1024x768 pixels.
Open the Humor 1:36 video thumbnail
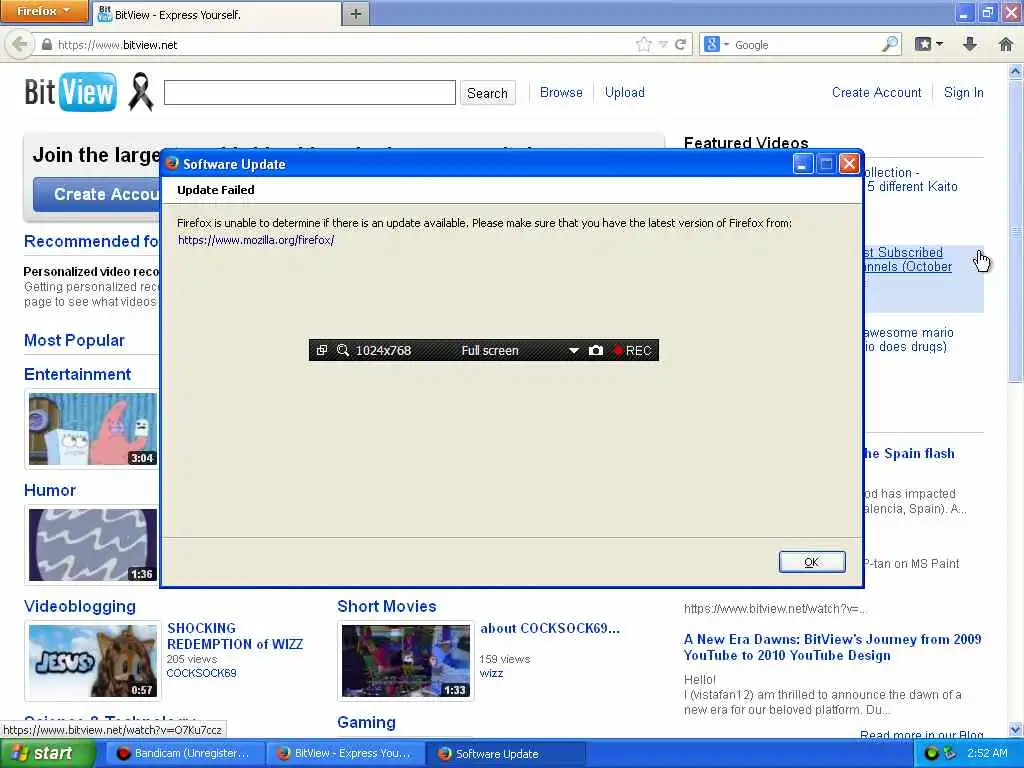(x=93, y=545)
